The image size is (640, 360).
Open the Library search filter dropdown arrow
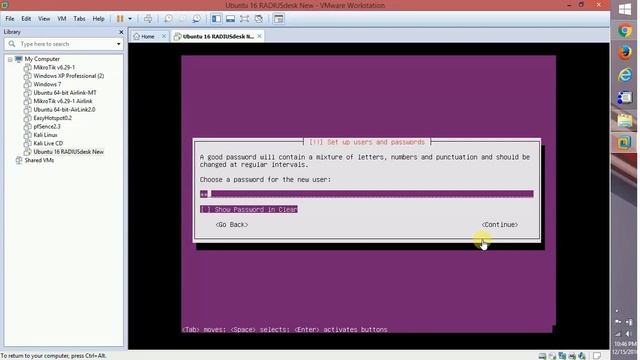pyautogui.click(x=119, y=44)
